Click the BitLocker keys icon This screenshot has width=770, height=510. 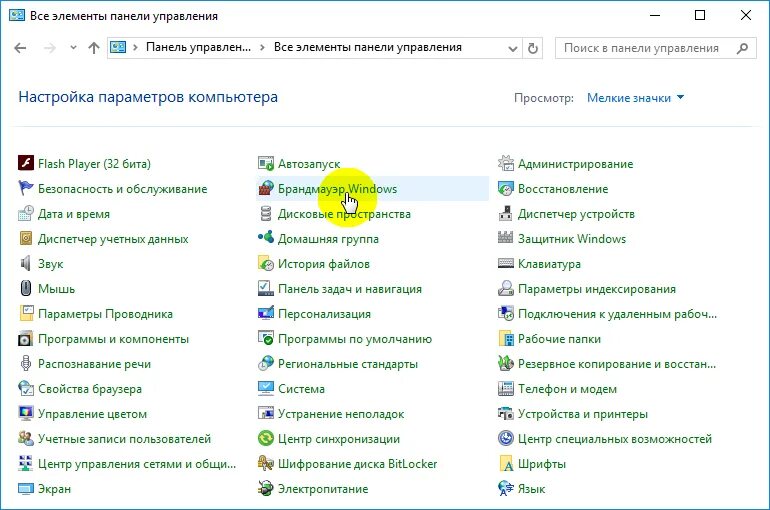pyautogui.click(x=266, y=463)
